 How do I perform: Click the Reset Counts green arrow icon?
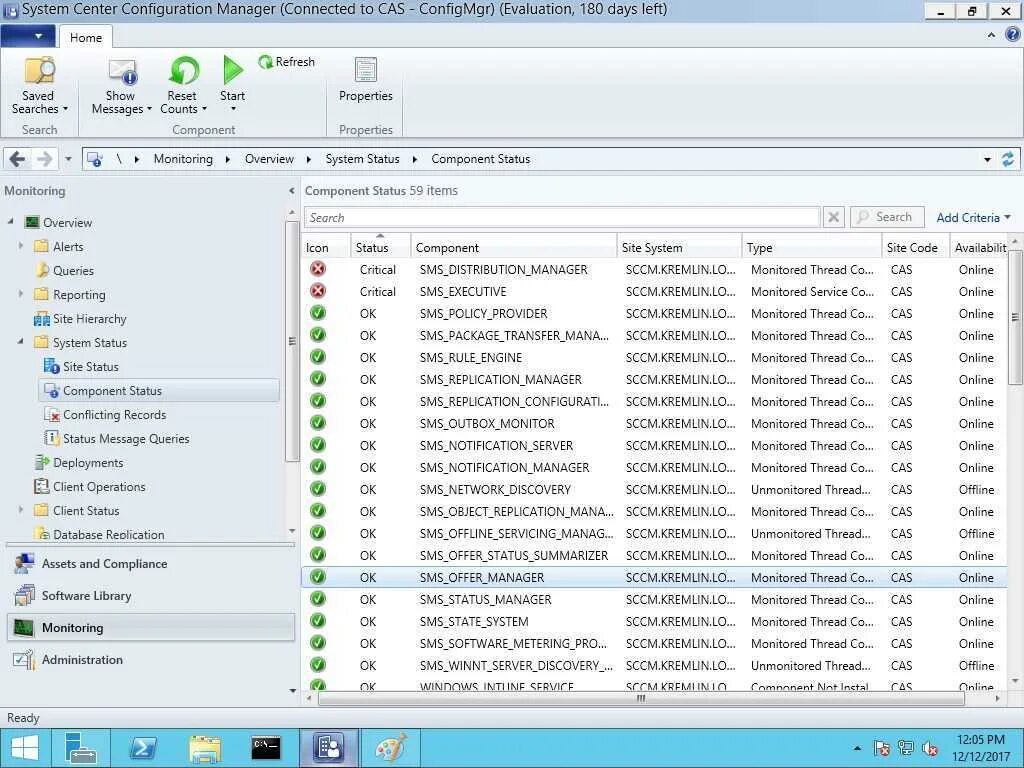(x=184, y=71)
